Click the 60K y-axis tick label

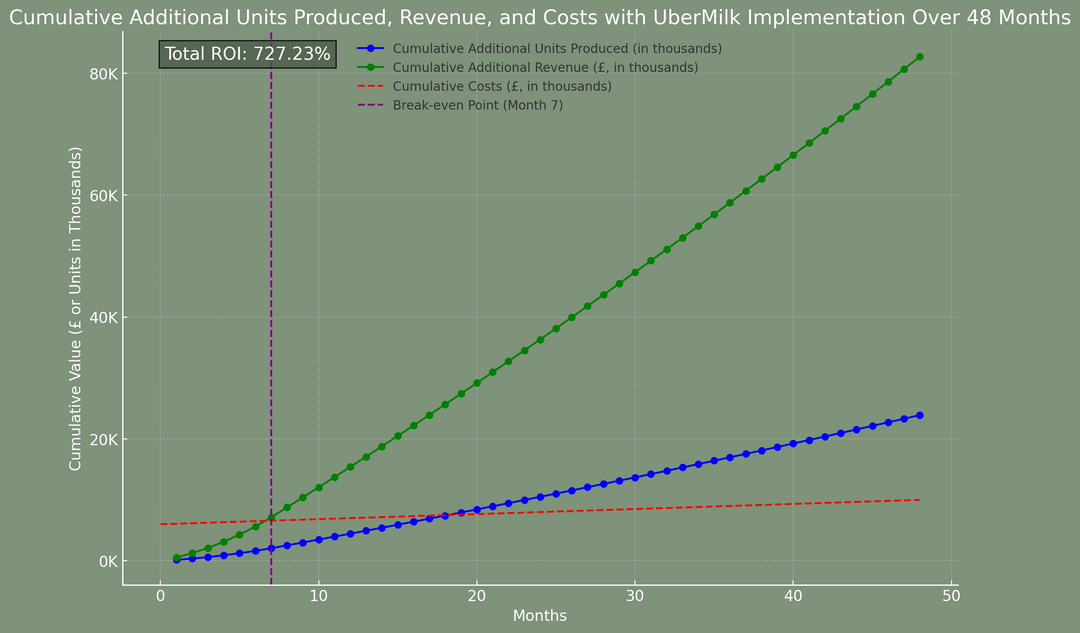click(x=103, y=196)
